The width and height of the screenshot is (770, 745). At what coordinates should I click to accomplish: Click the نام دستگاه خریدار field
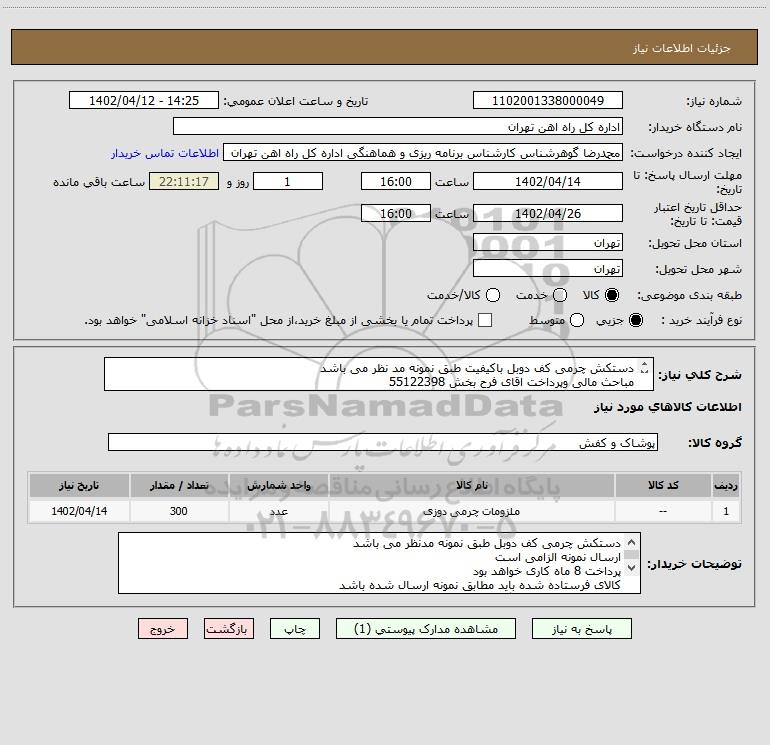[x=398, y=126]
